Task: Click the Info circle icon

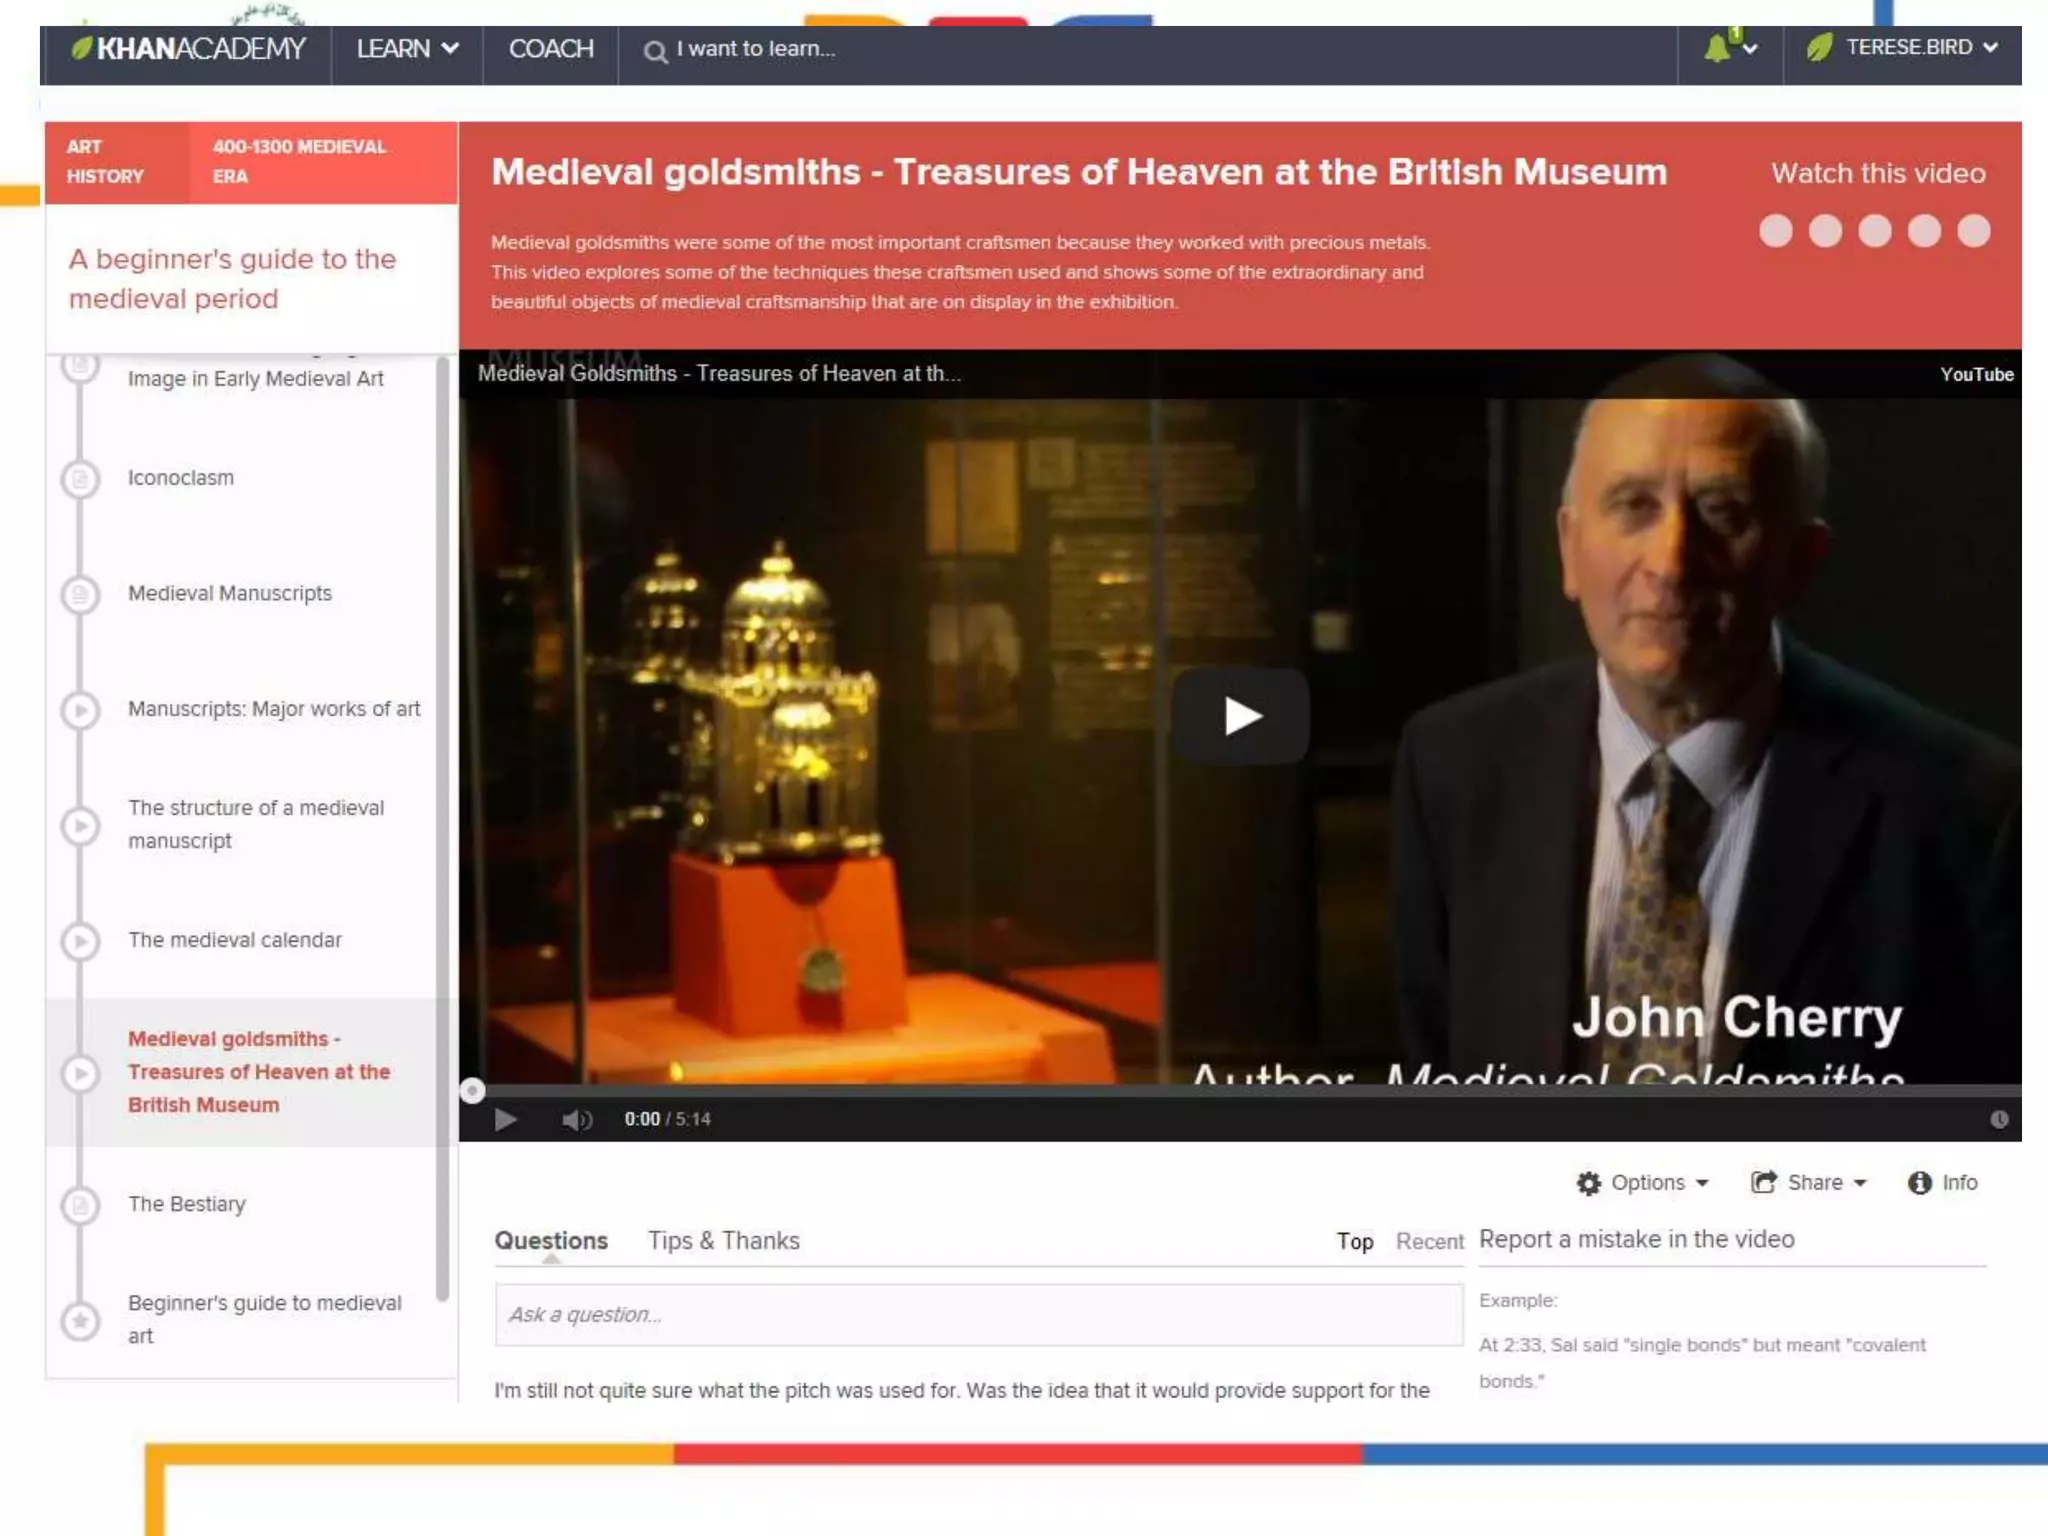Action: (x=1919, y=1183)
